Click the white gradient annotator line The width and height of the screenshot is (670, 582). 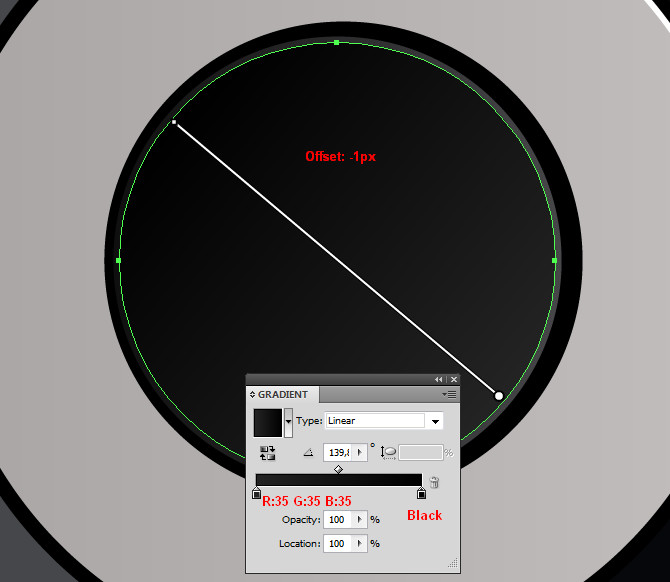[x=336, y=259]
